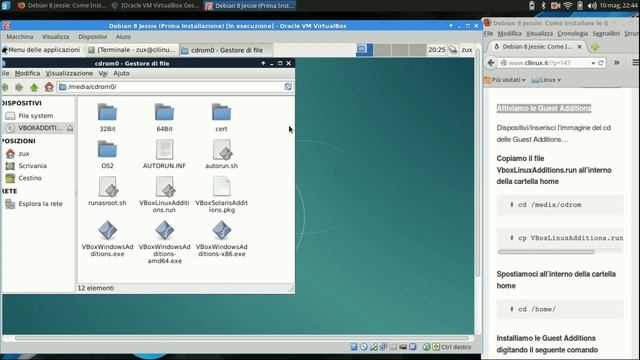Go back in file manager toolbar
This screenshot has height=360, width=640.
pos(5,87)
